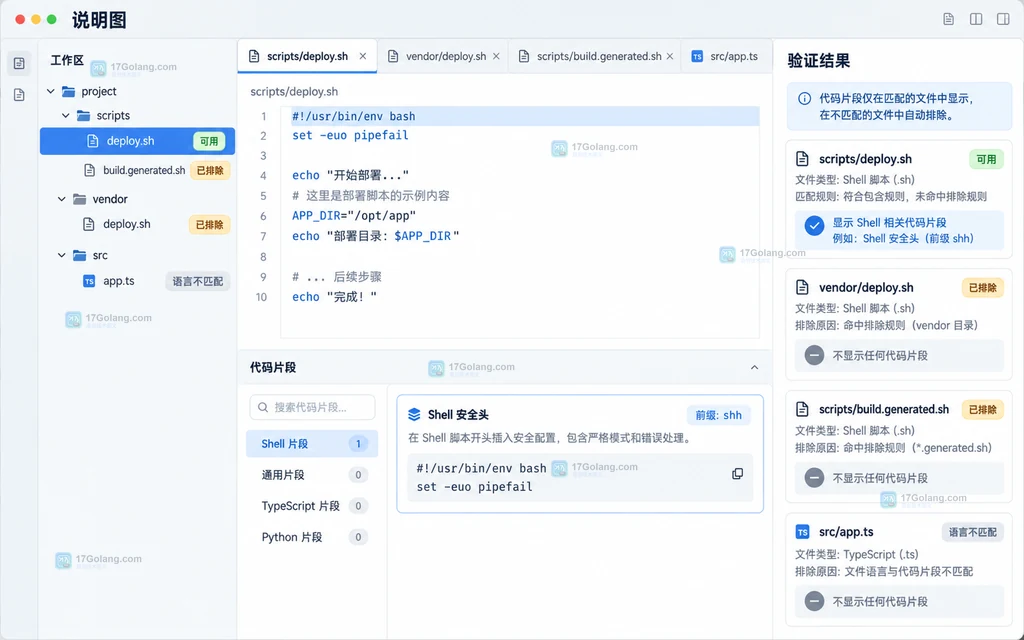
Task: Click the 验证结果 heading
Action: click(x=819, y=61)
